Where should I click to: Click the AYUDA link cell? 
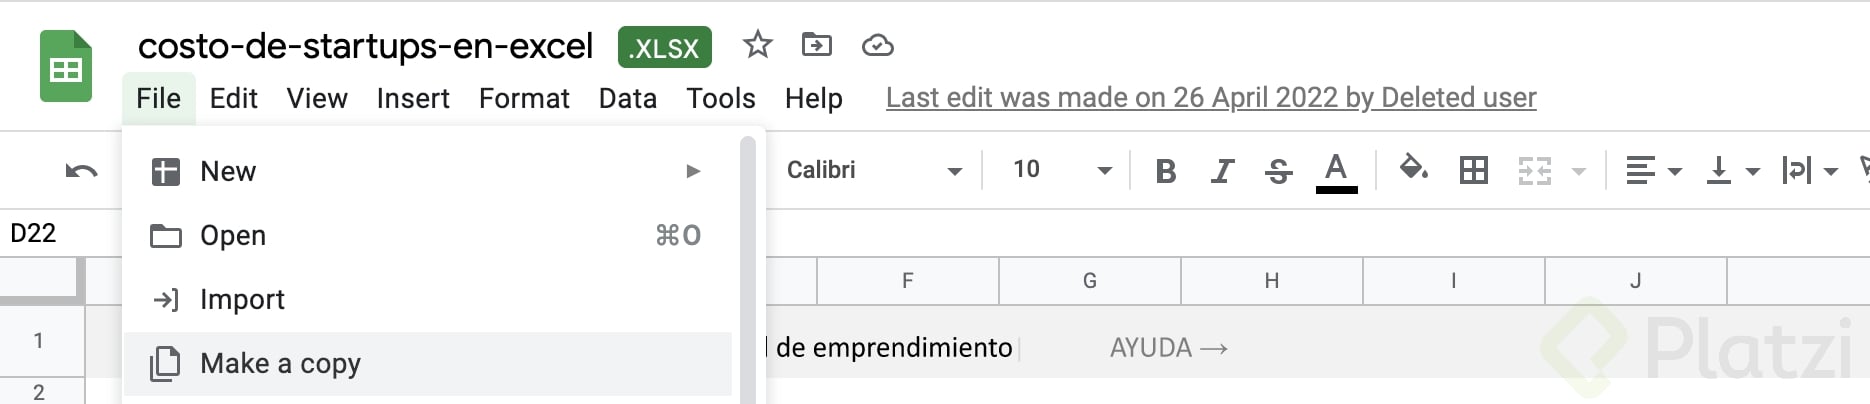point(1168,348)
